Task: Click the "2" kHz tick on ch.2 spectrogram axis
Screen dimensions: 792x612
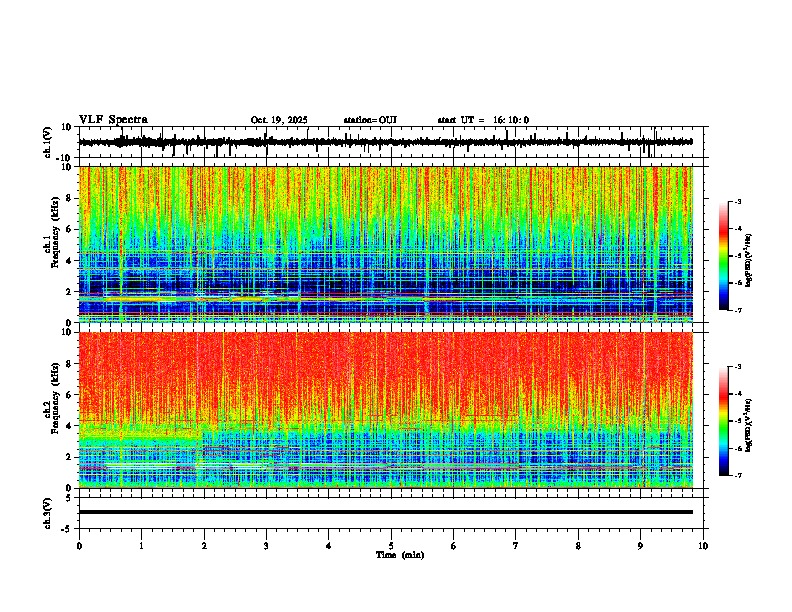Action: [x=70, y=457]
